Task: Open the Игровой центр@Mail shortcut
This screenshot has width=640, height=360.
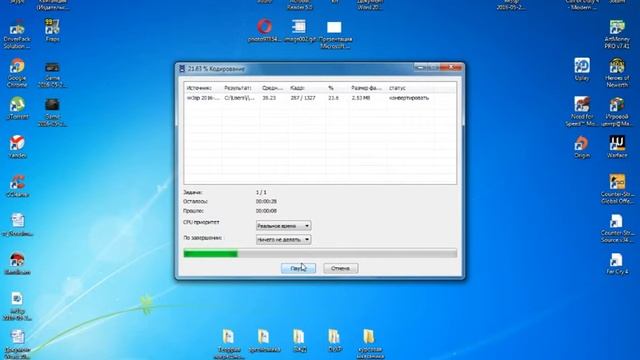Action: (617, 111)
